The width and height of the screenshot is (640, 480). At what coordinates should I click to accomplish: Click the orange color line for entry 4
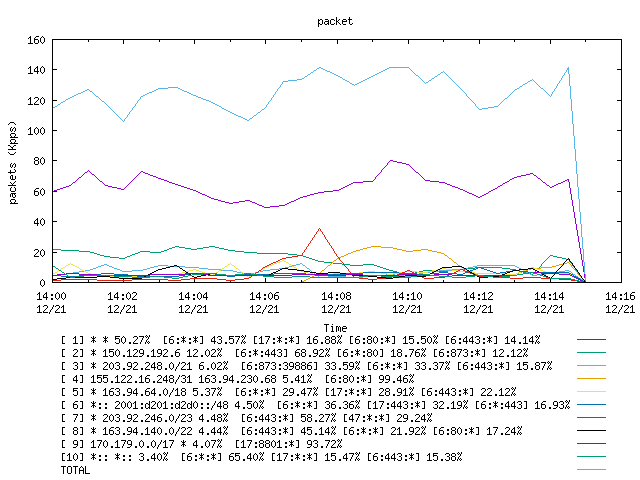pos(591,378)
